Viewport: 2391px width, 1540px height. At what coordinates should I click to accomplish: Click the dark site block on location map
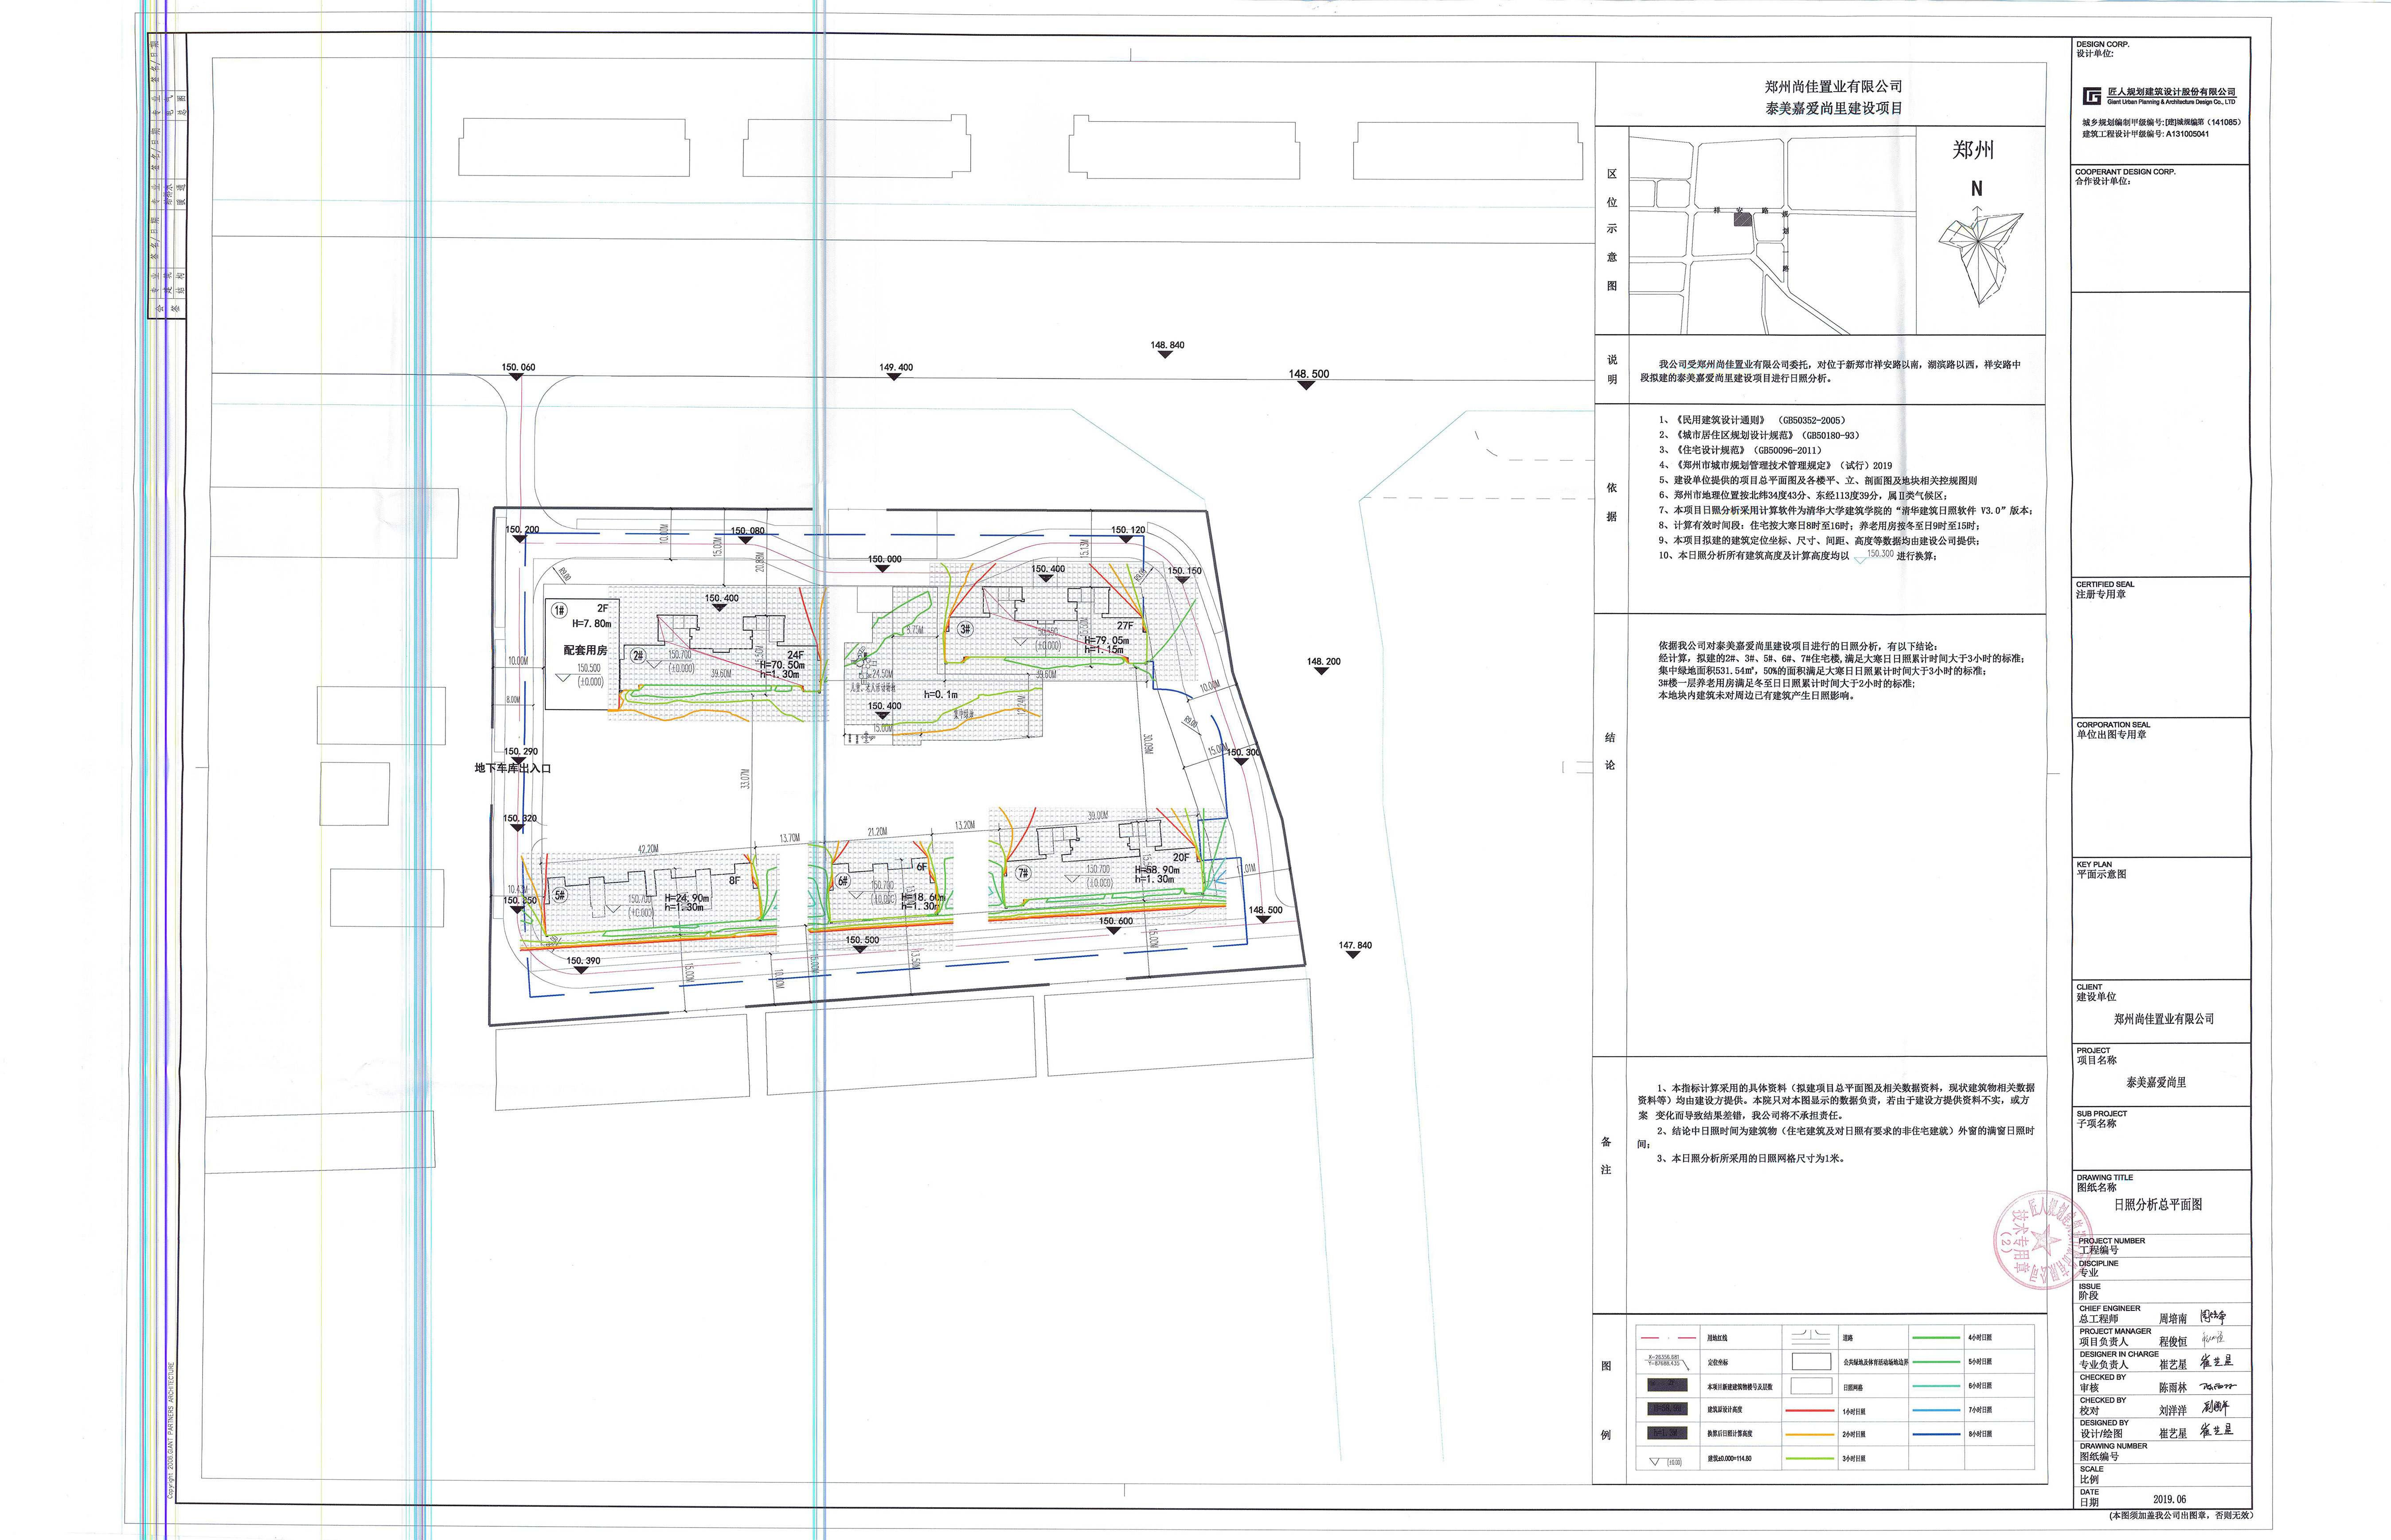[1743, 219]
